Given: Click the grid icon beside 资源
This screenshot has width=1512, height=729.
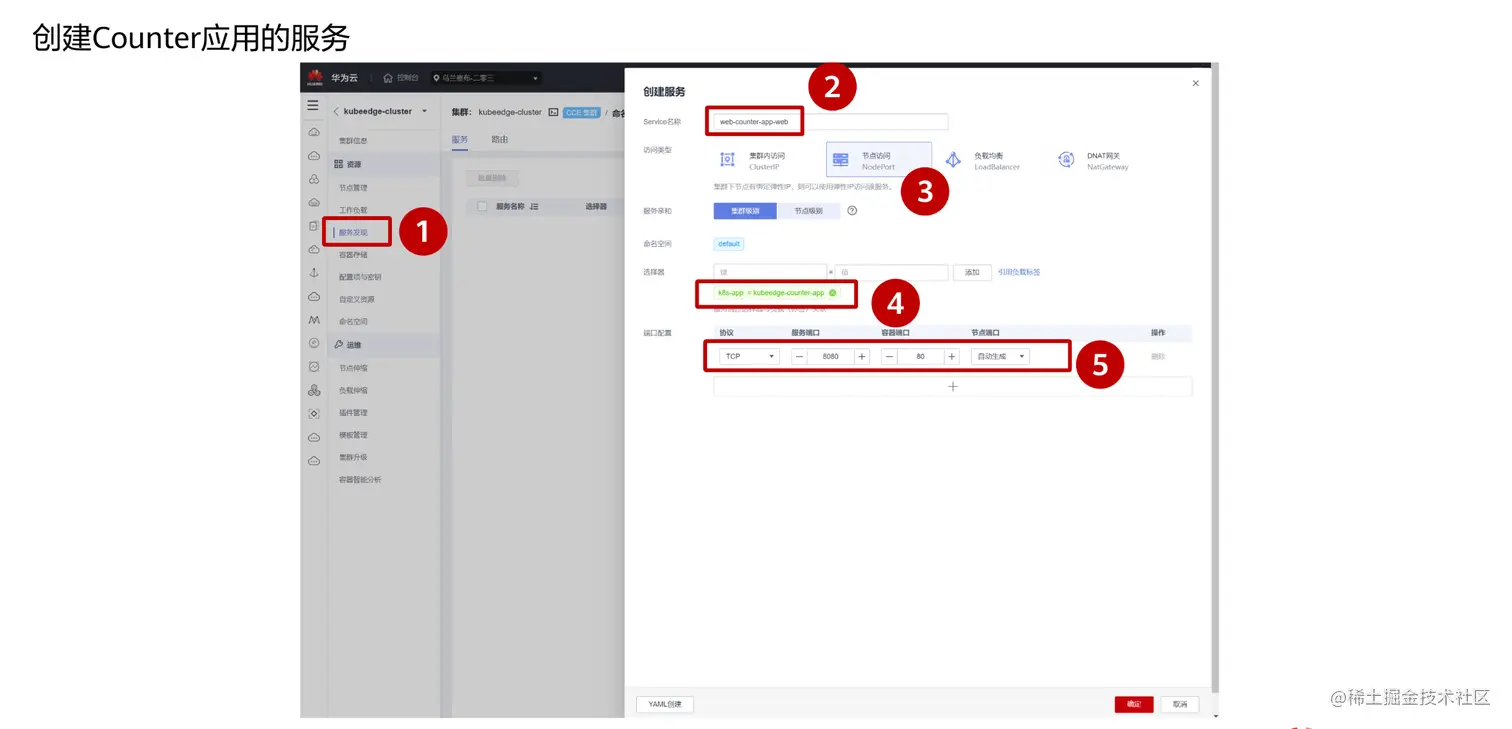Looking at the screenshot, I should click(338, 164).
